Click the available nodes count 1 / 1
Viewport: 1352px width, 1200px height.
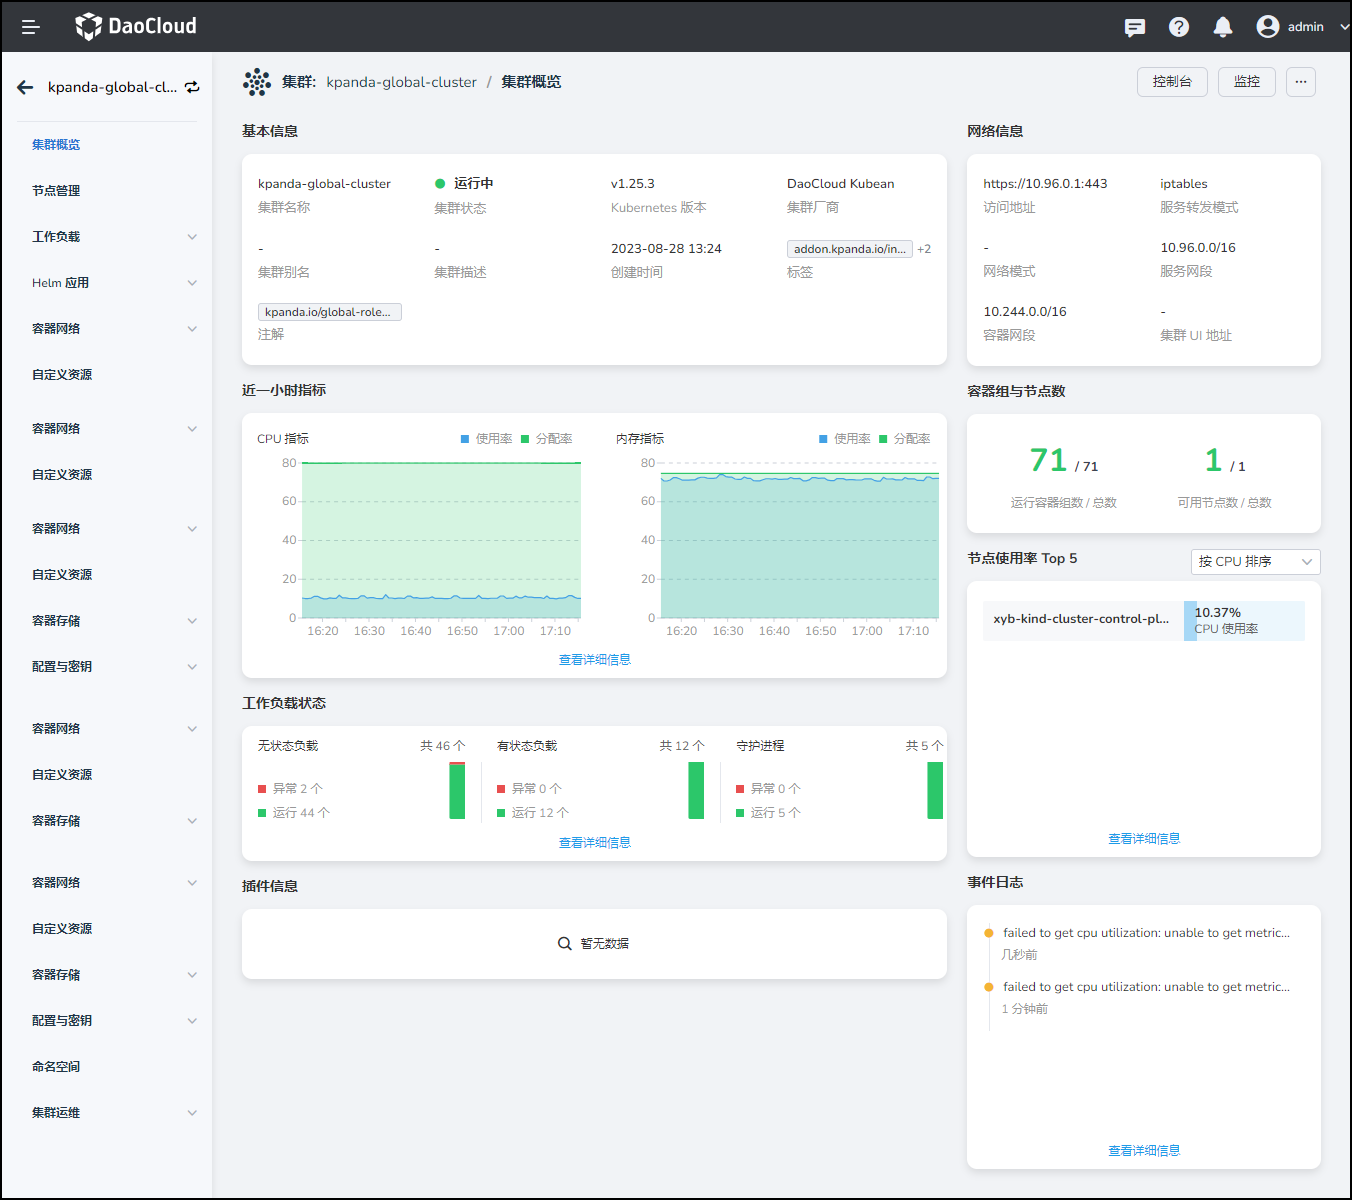click(x=1225, y=460)
